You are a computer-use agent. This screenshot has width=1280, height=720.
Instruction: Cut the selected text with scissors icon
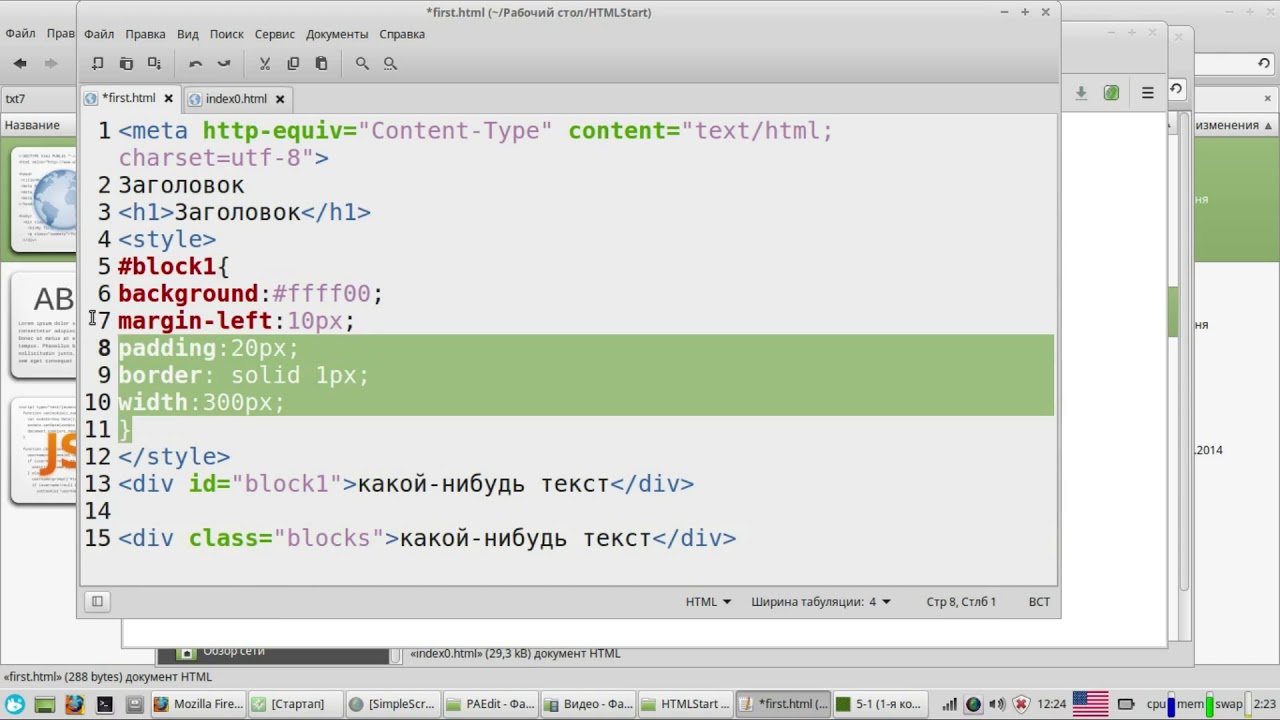(x=265, y=63)
